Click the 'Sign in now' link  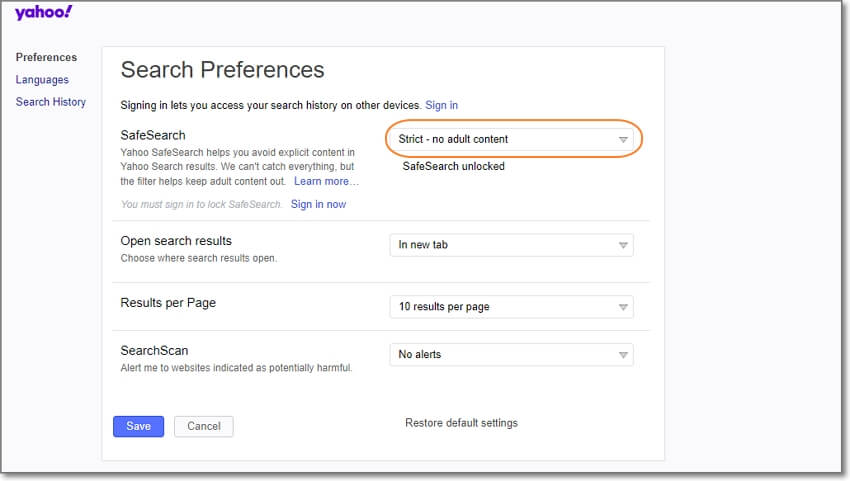coord(318,204)
